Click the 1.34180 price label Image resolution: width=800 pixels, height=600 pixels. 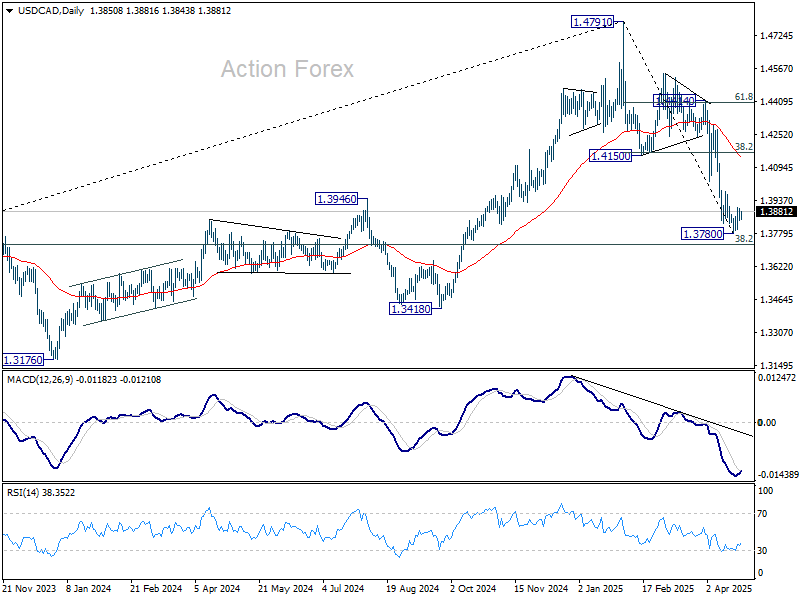[410, 309]
